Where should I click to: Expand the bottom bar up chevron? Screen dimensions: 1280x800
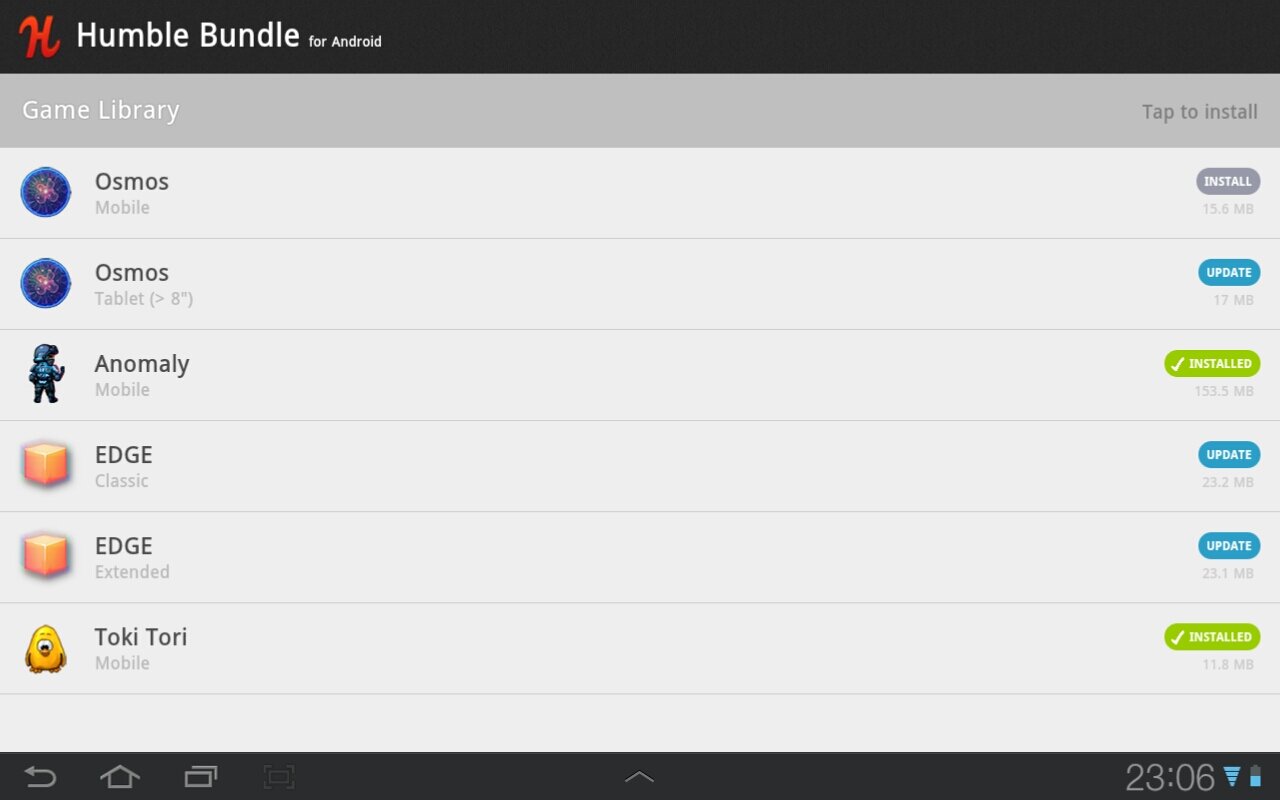639,776
